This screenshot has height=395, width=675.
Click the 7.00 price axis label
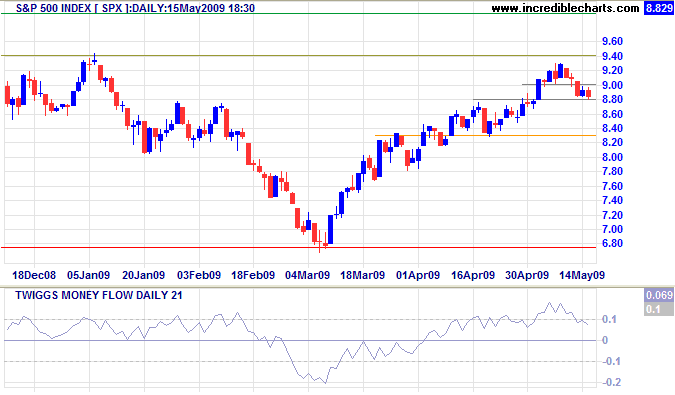tap(612, 228)
